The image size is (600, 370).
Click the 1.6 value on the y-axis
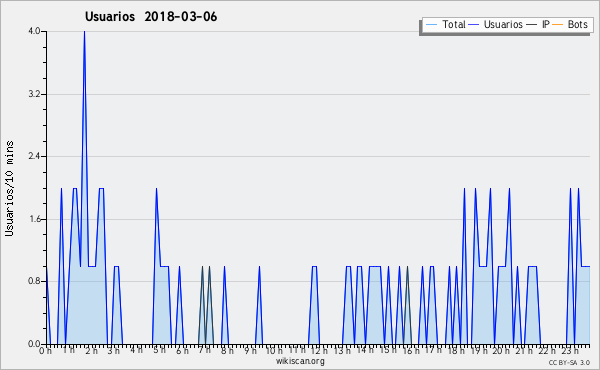34,219
